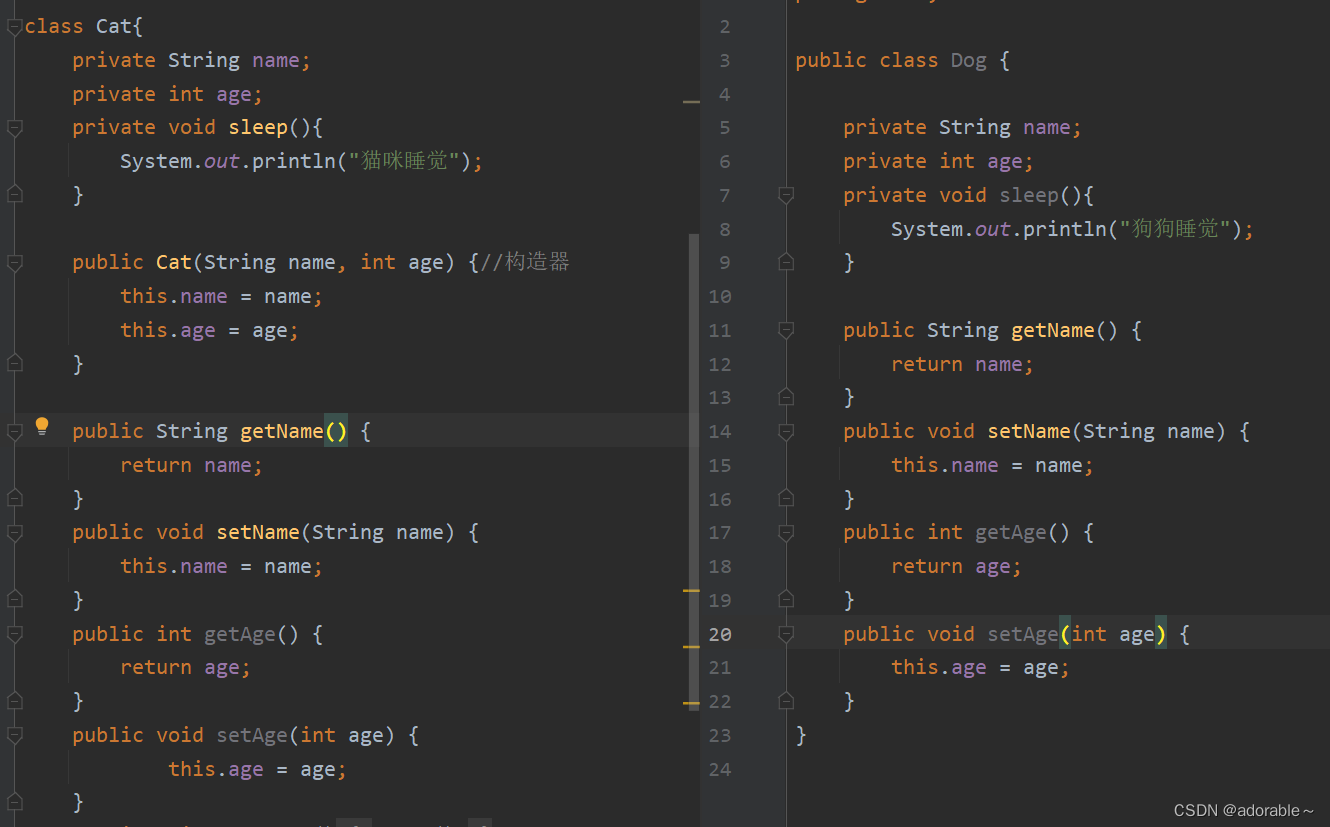Click the fold end marker closing Cat's setName

(14, 600)
